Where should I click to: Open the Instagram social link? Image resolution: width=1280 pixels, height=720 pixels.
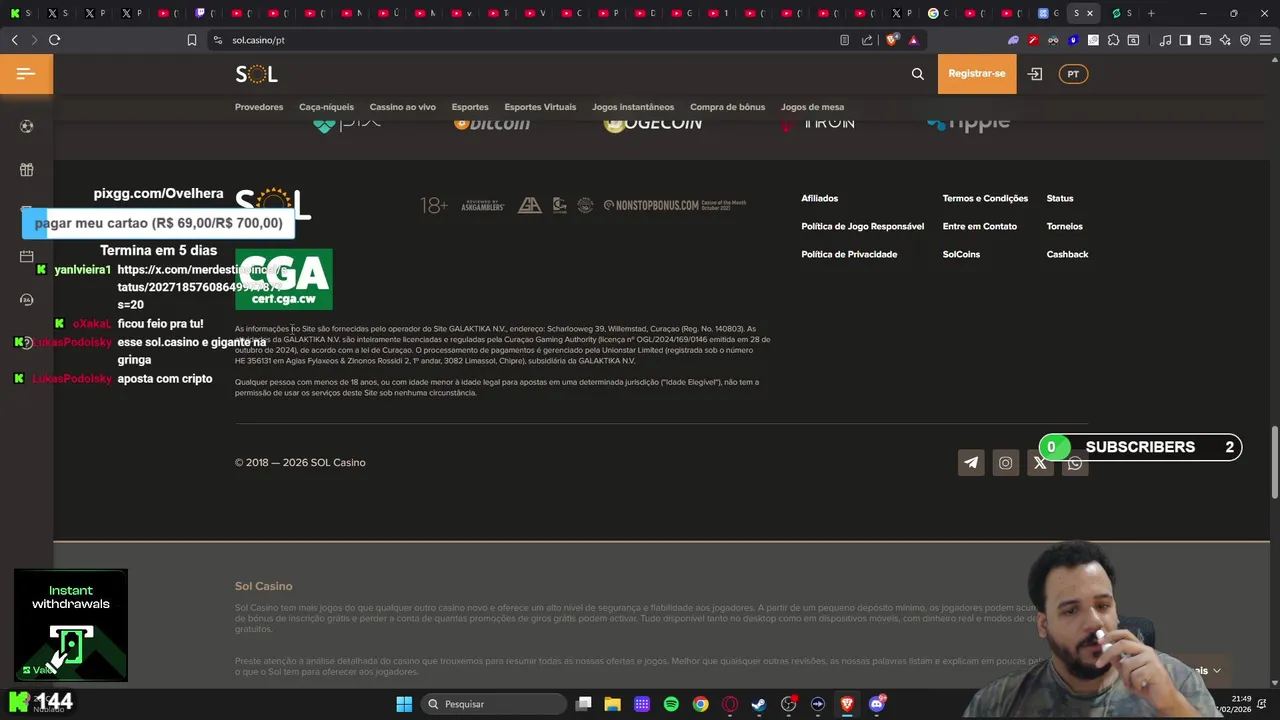click(1005, 462)
